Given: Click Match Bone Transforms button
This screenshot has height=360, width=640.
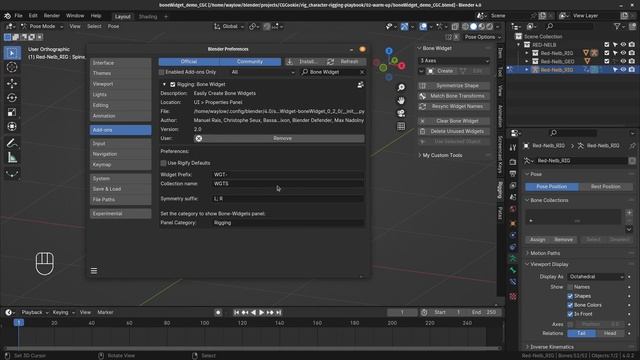Looking at the screenshot, I should click(x=454, y=96).
